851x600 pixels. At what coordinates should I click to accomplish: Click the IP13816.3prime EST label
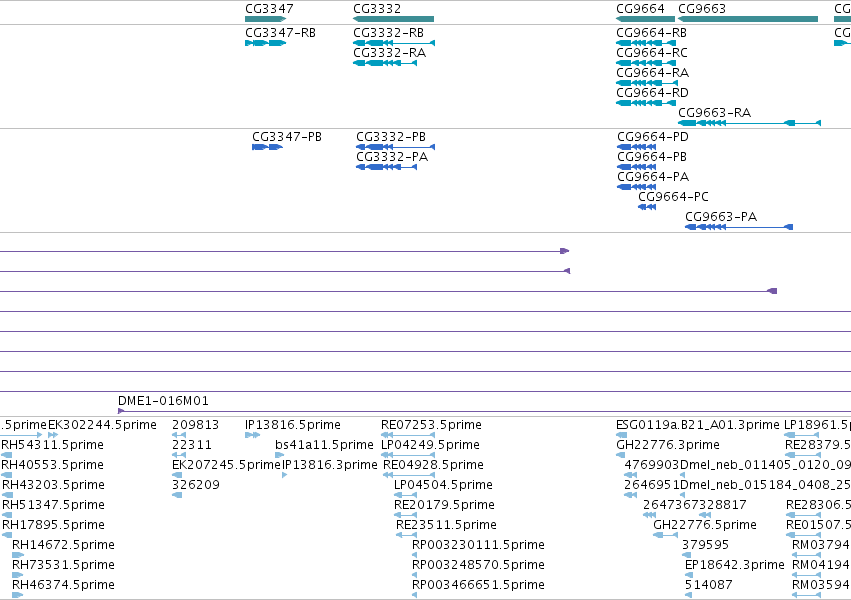point(329,465)
